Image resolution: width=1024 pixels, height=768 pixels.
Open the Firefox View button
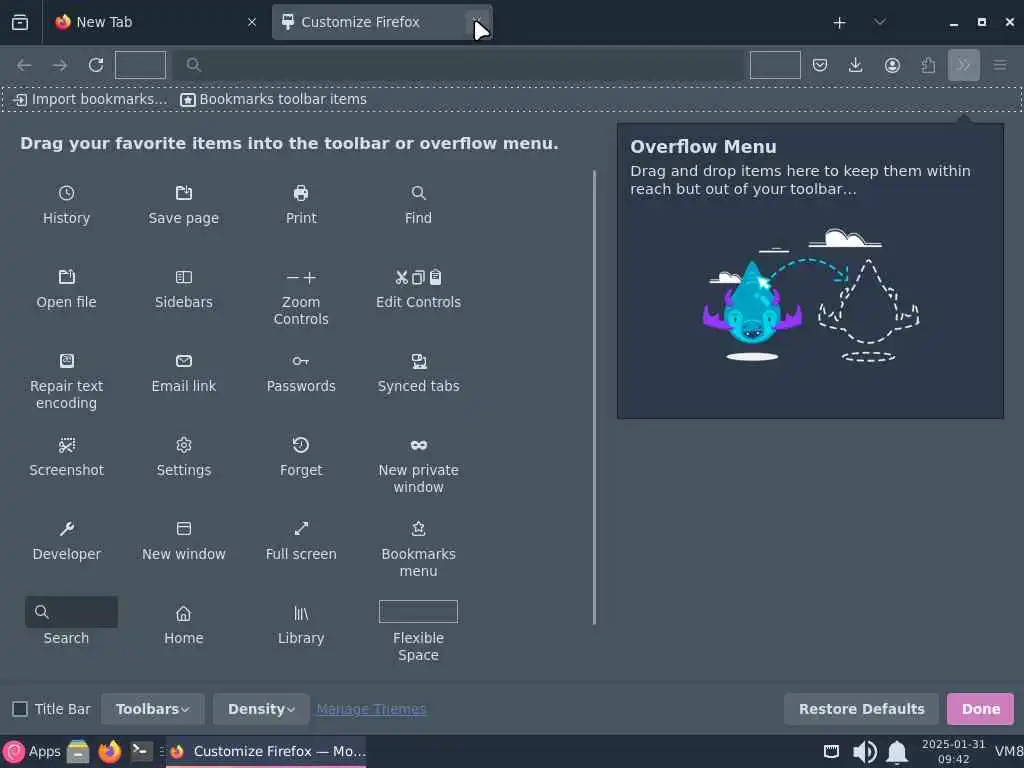pyautogui.click(x=20, y=22)
